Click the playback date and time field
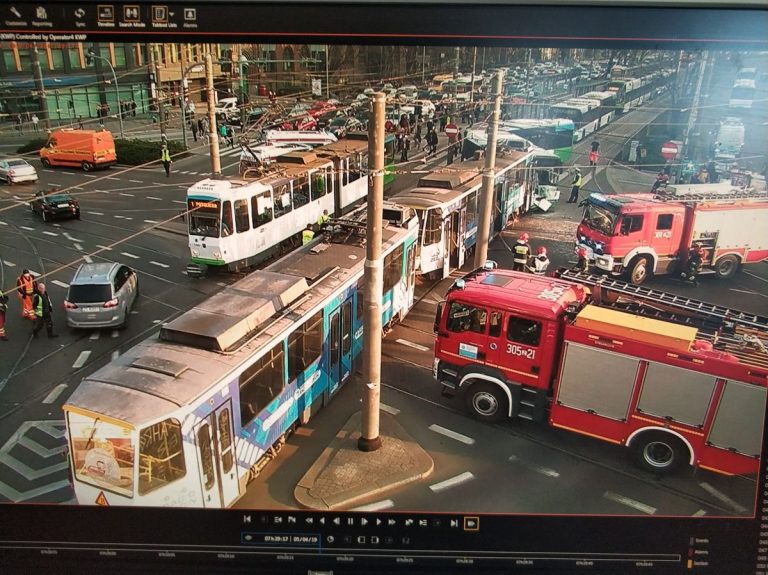 click(282, 538)
